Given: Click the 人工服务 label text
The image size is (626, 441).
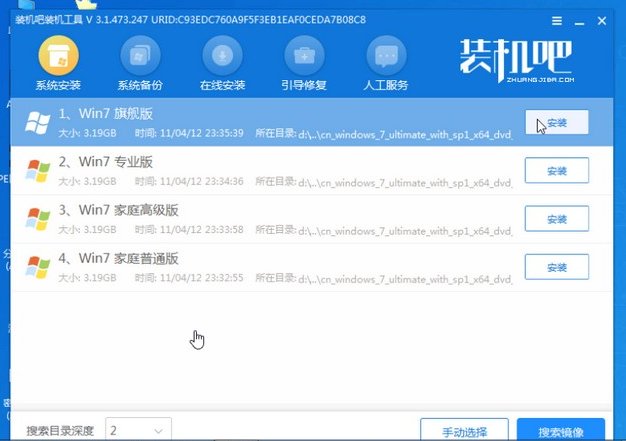Looking at the screenshot, I should (386, 85).
